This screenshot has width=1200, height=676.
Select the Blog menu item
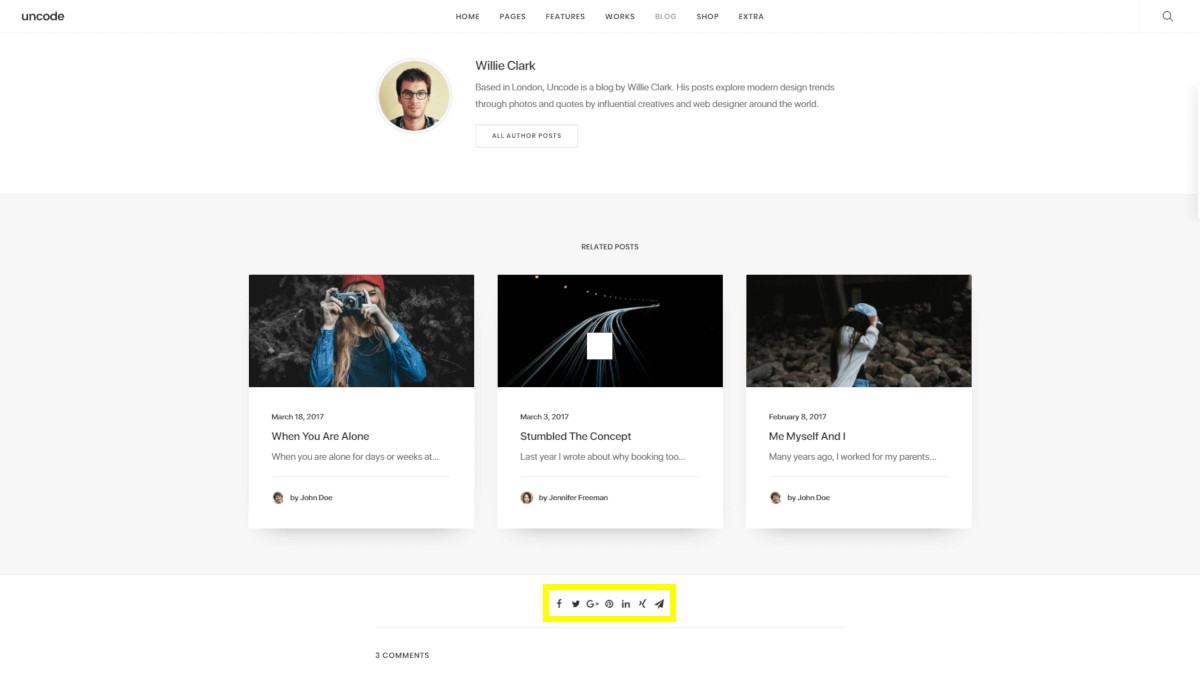coord(666,16)
